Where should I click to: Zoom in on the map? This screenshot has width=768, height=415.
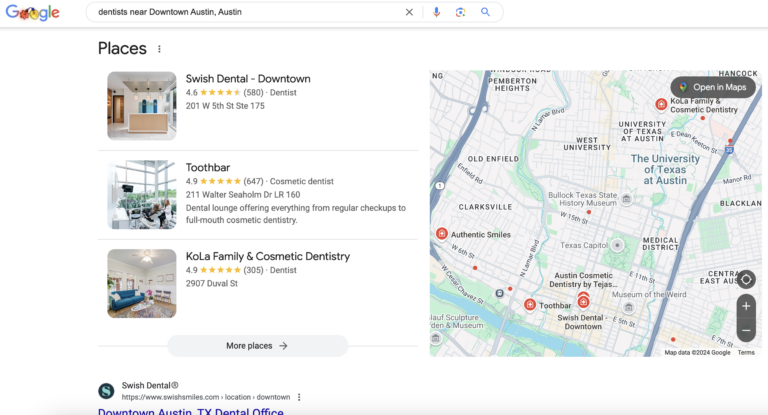pyautogui.click(x=746, y=306)
